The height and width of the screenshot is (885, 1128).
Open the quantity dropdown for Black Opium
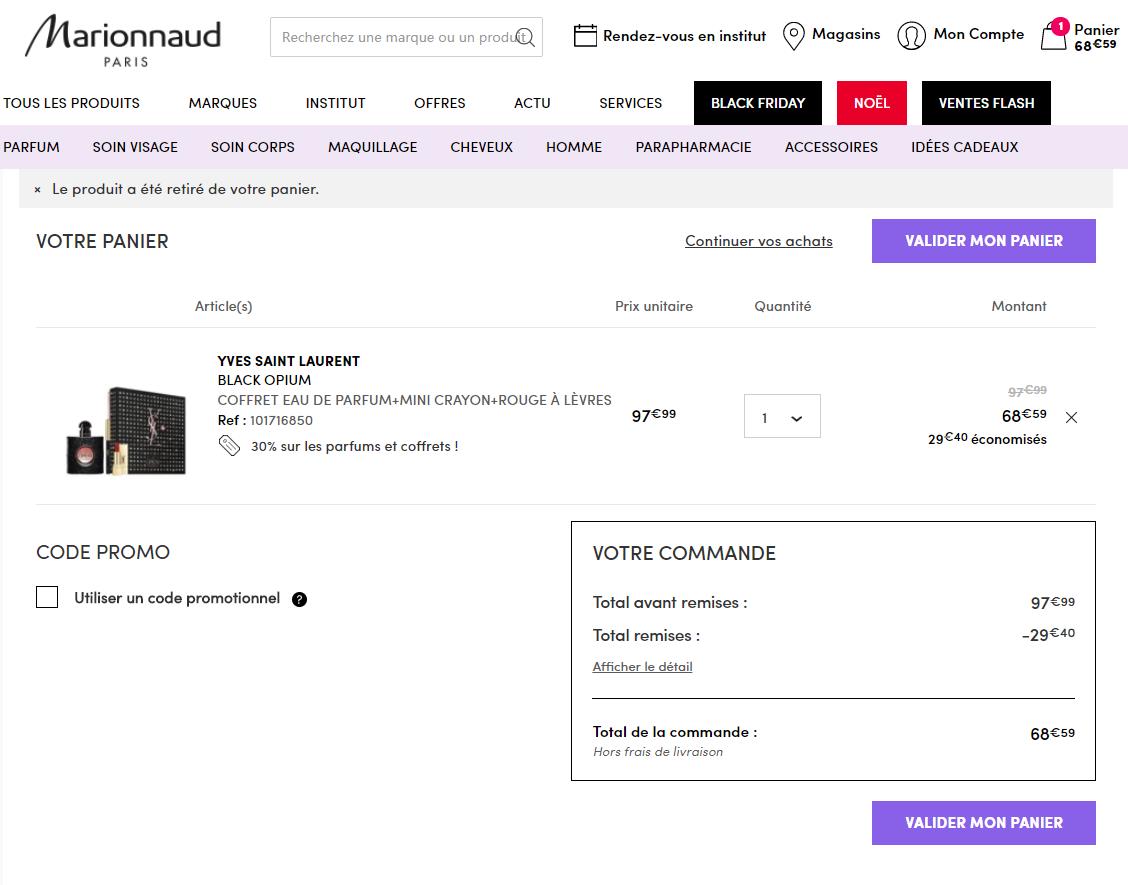pos(782,417)
